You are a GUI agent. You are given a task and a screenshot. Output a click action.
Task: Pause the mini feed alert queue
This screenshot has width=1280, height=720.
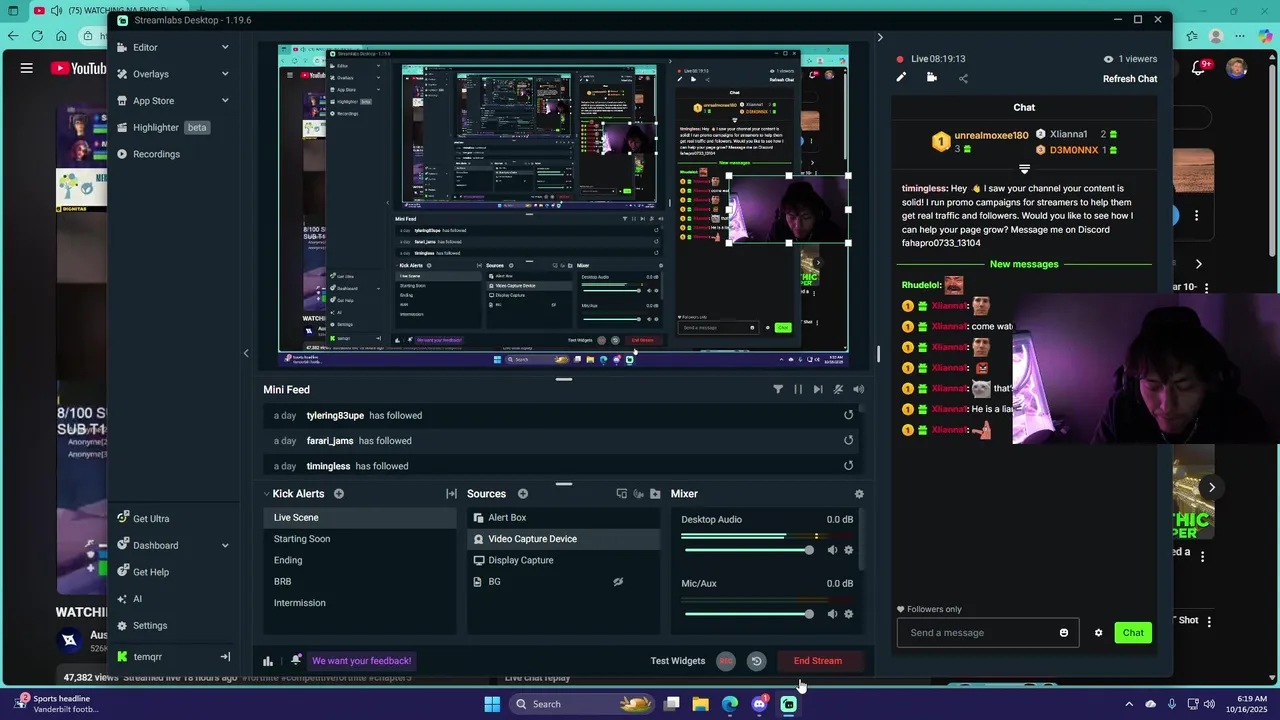click(x=798, y=389)
